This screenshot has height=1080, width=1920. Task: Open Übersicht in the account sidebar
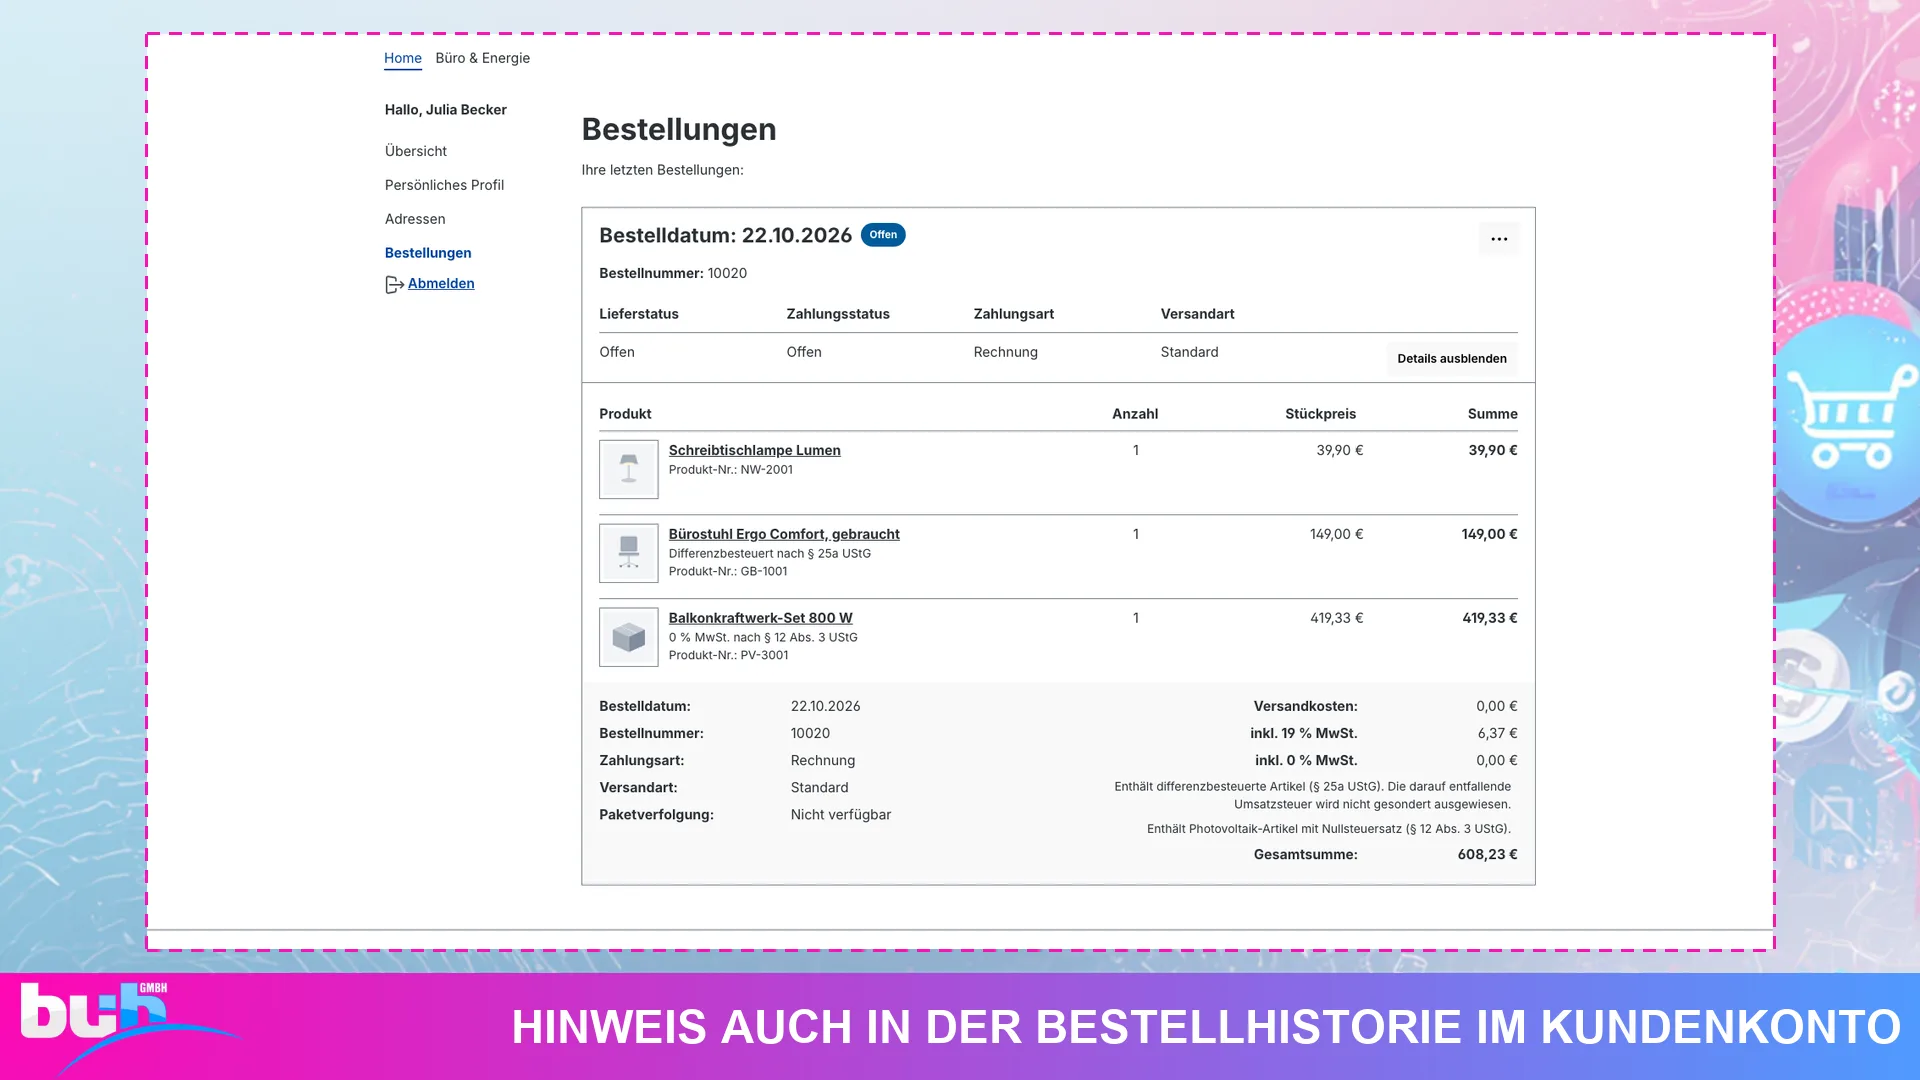click(x=416, y=151)
